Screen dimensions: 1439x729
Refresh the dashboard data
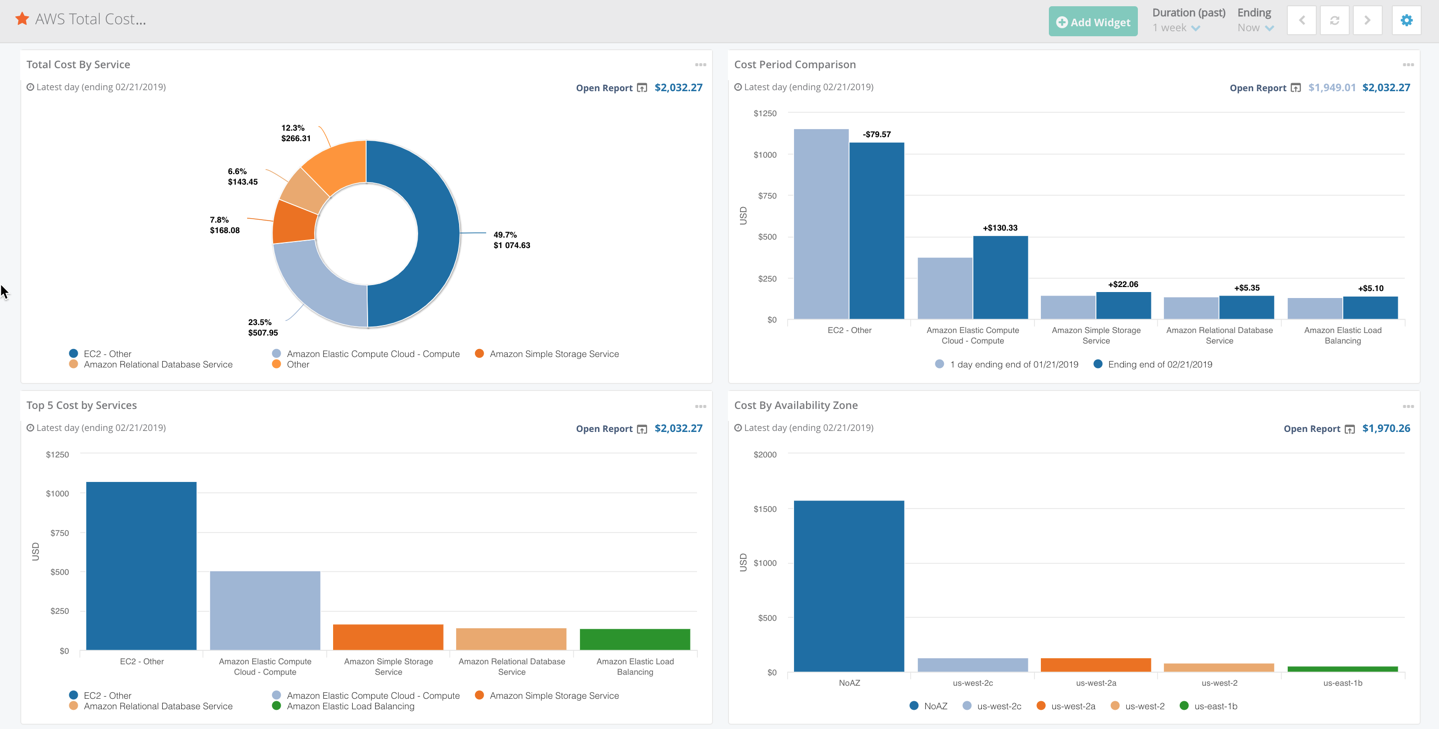pyautogui.click(x=1334, y=21)
